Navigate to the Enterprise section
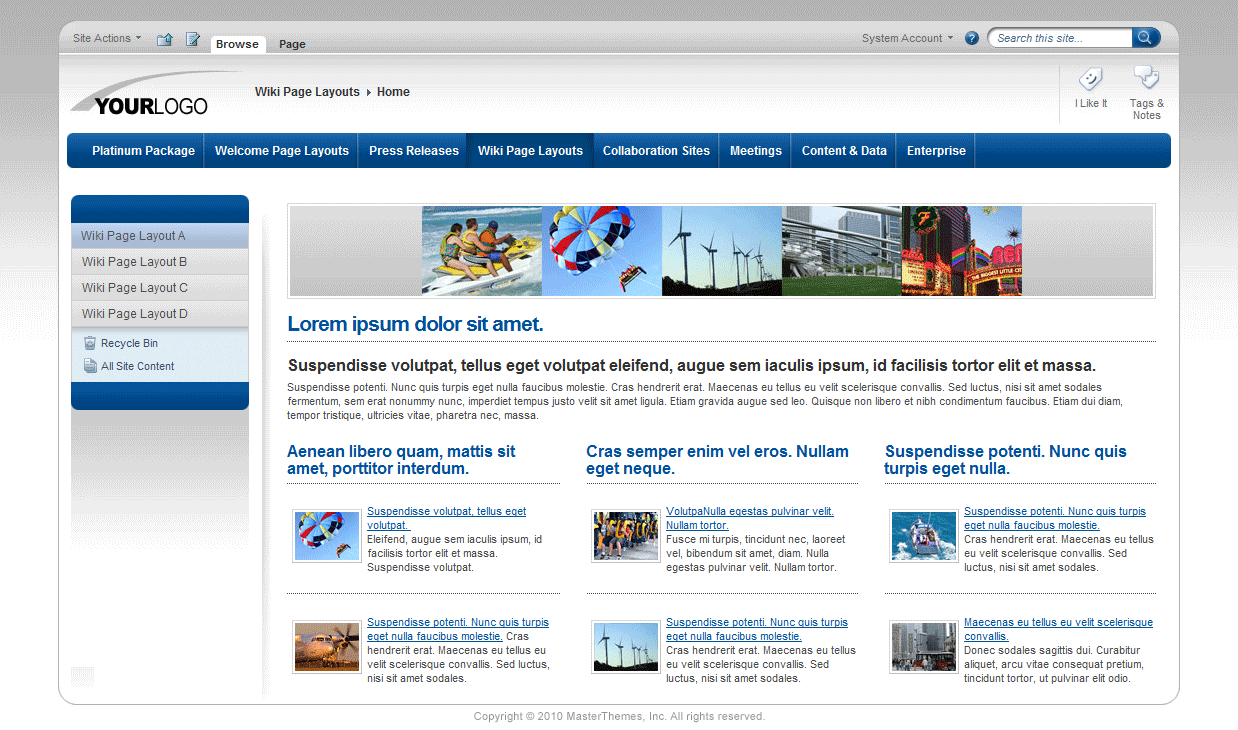 [935, 150]
